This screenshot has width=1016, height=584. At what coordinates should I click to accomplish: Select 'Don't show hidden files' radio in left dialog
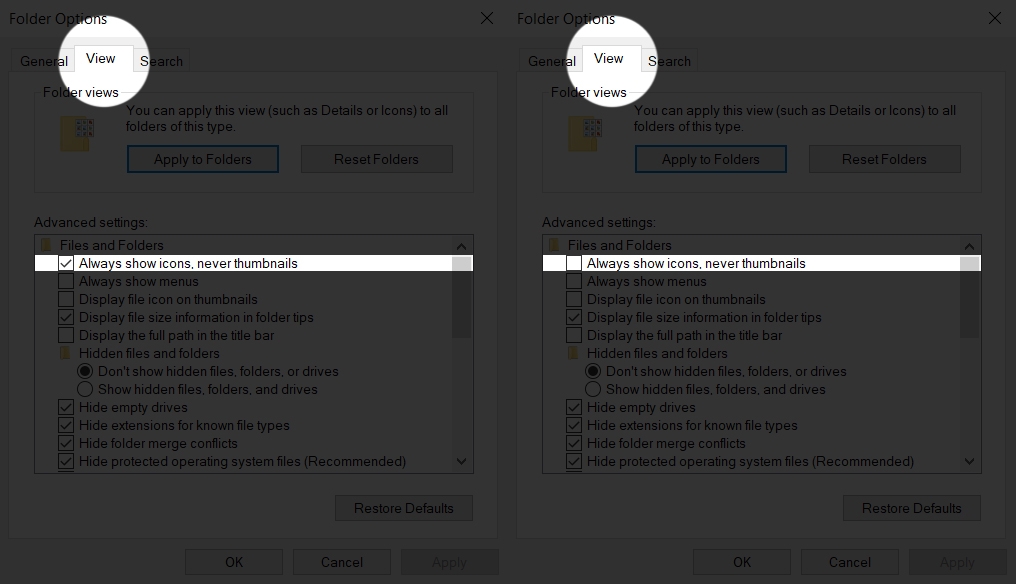click(85, 371)
